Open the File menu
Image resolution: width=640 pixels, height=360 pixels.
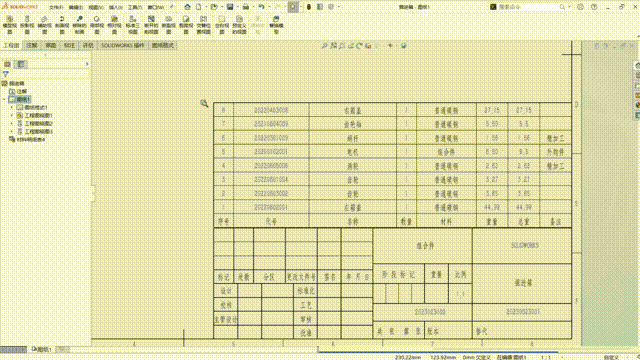(x=56, y=7)
